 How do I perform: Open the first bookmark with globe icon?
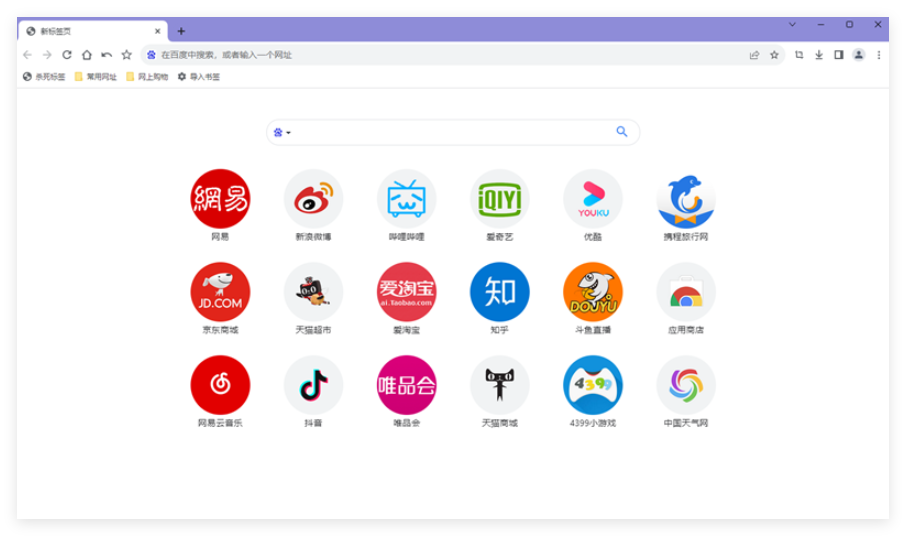[44, 76]
